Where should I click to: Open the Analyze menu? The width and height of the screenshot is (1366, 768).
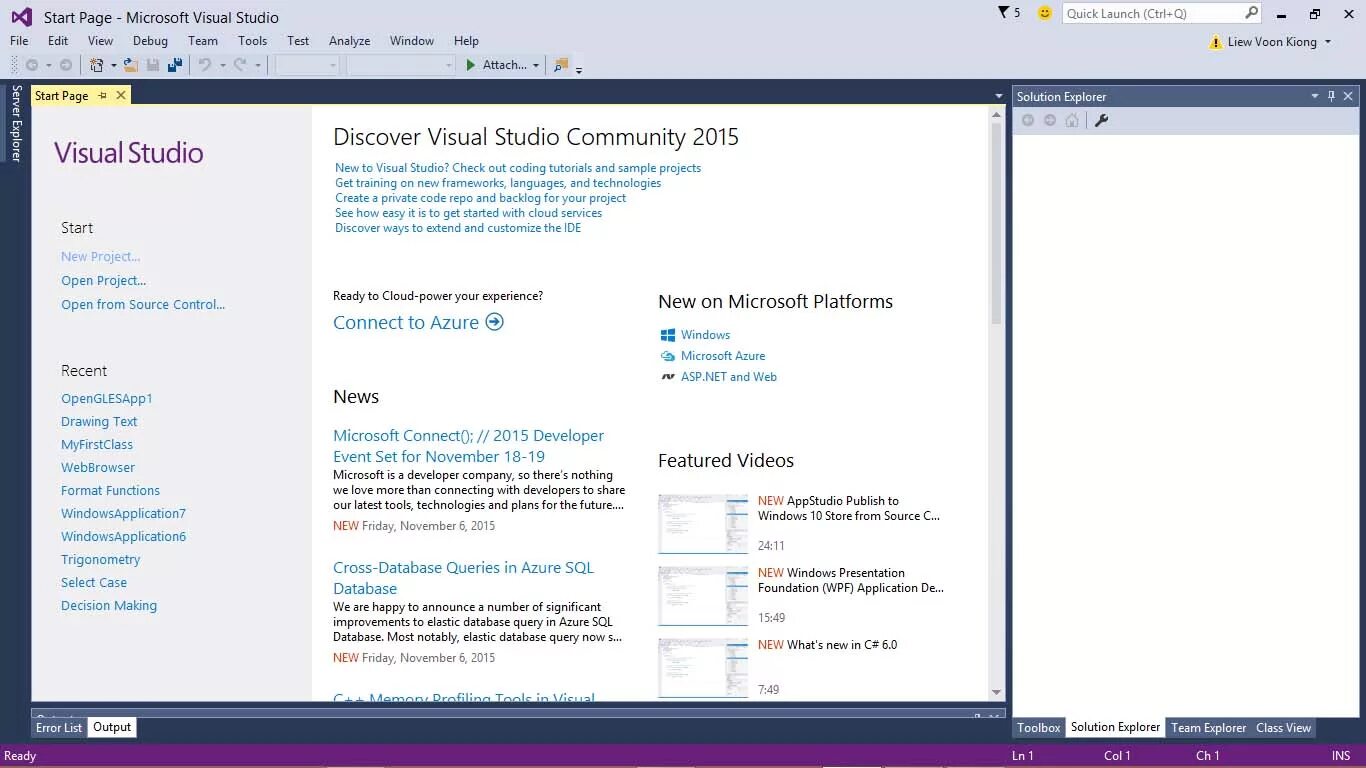[349, 41]
